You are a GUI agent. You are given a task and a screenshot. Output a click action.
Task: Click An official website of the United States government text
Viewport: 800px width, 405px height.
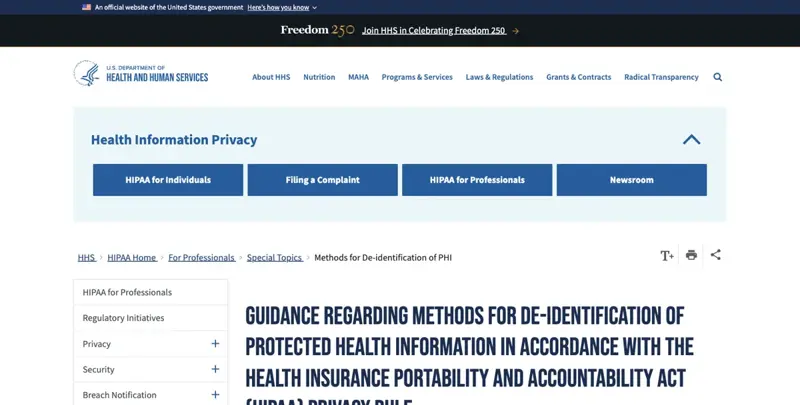tap(169, 7)
